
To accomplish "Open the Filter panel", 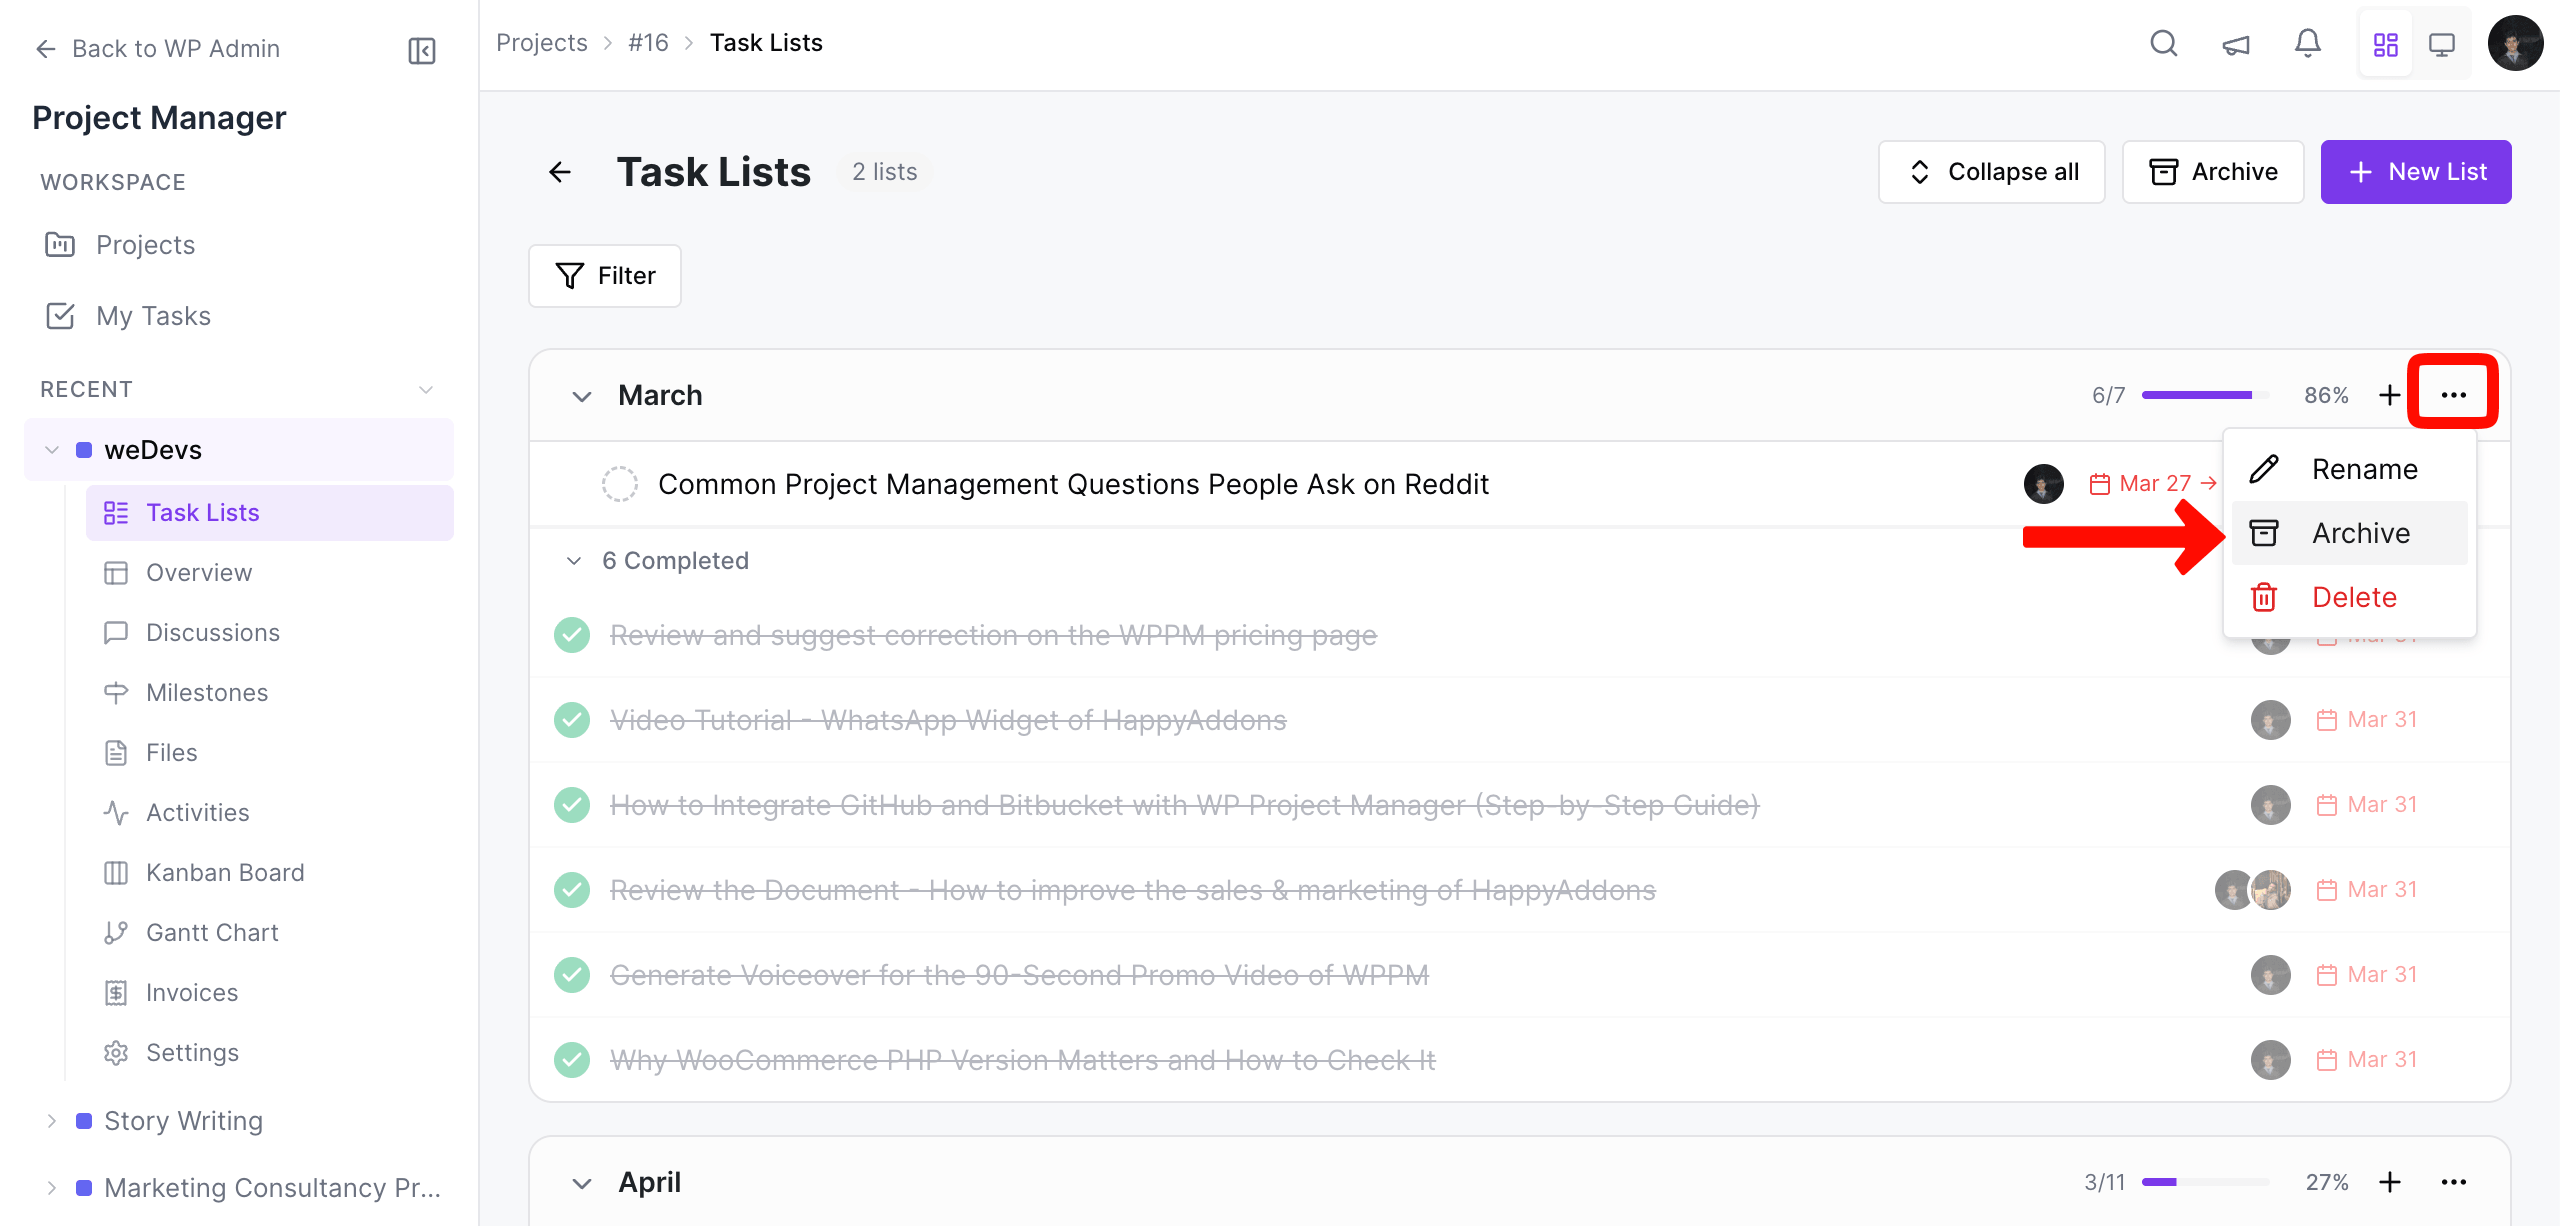I will (605, 275).
